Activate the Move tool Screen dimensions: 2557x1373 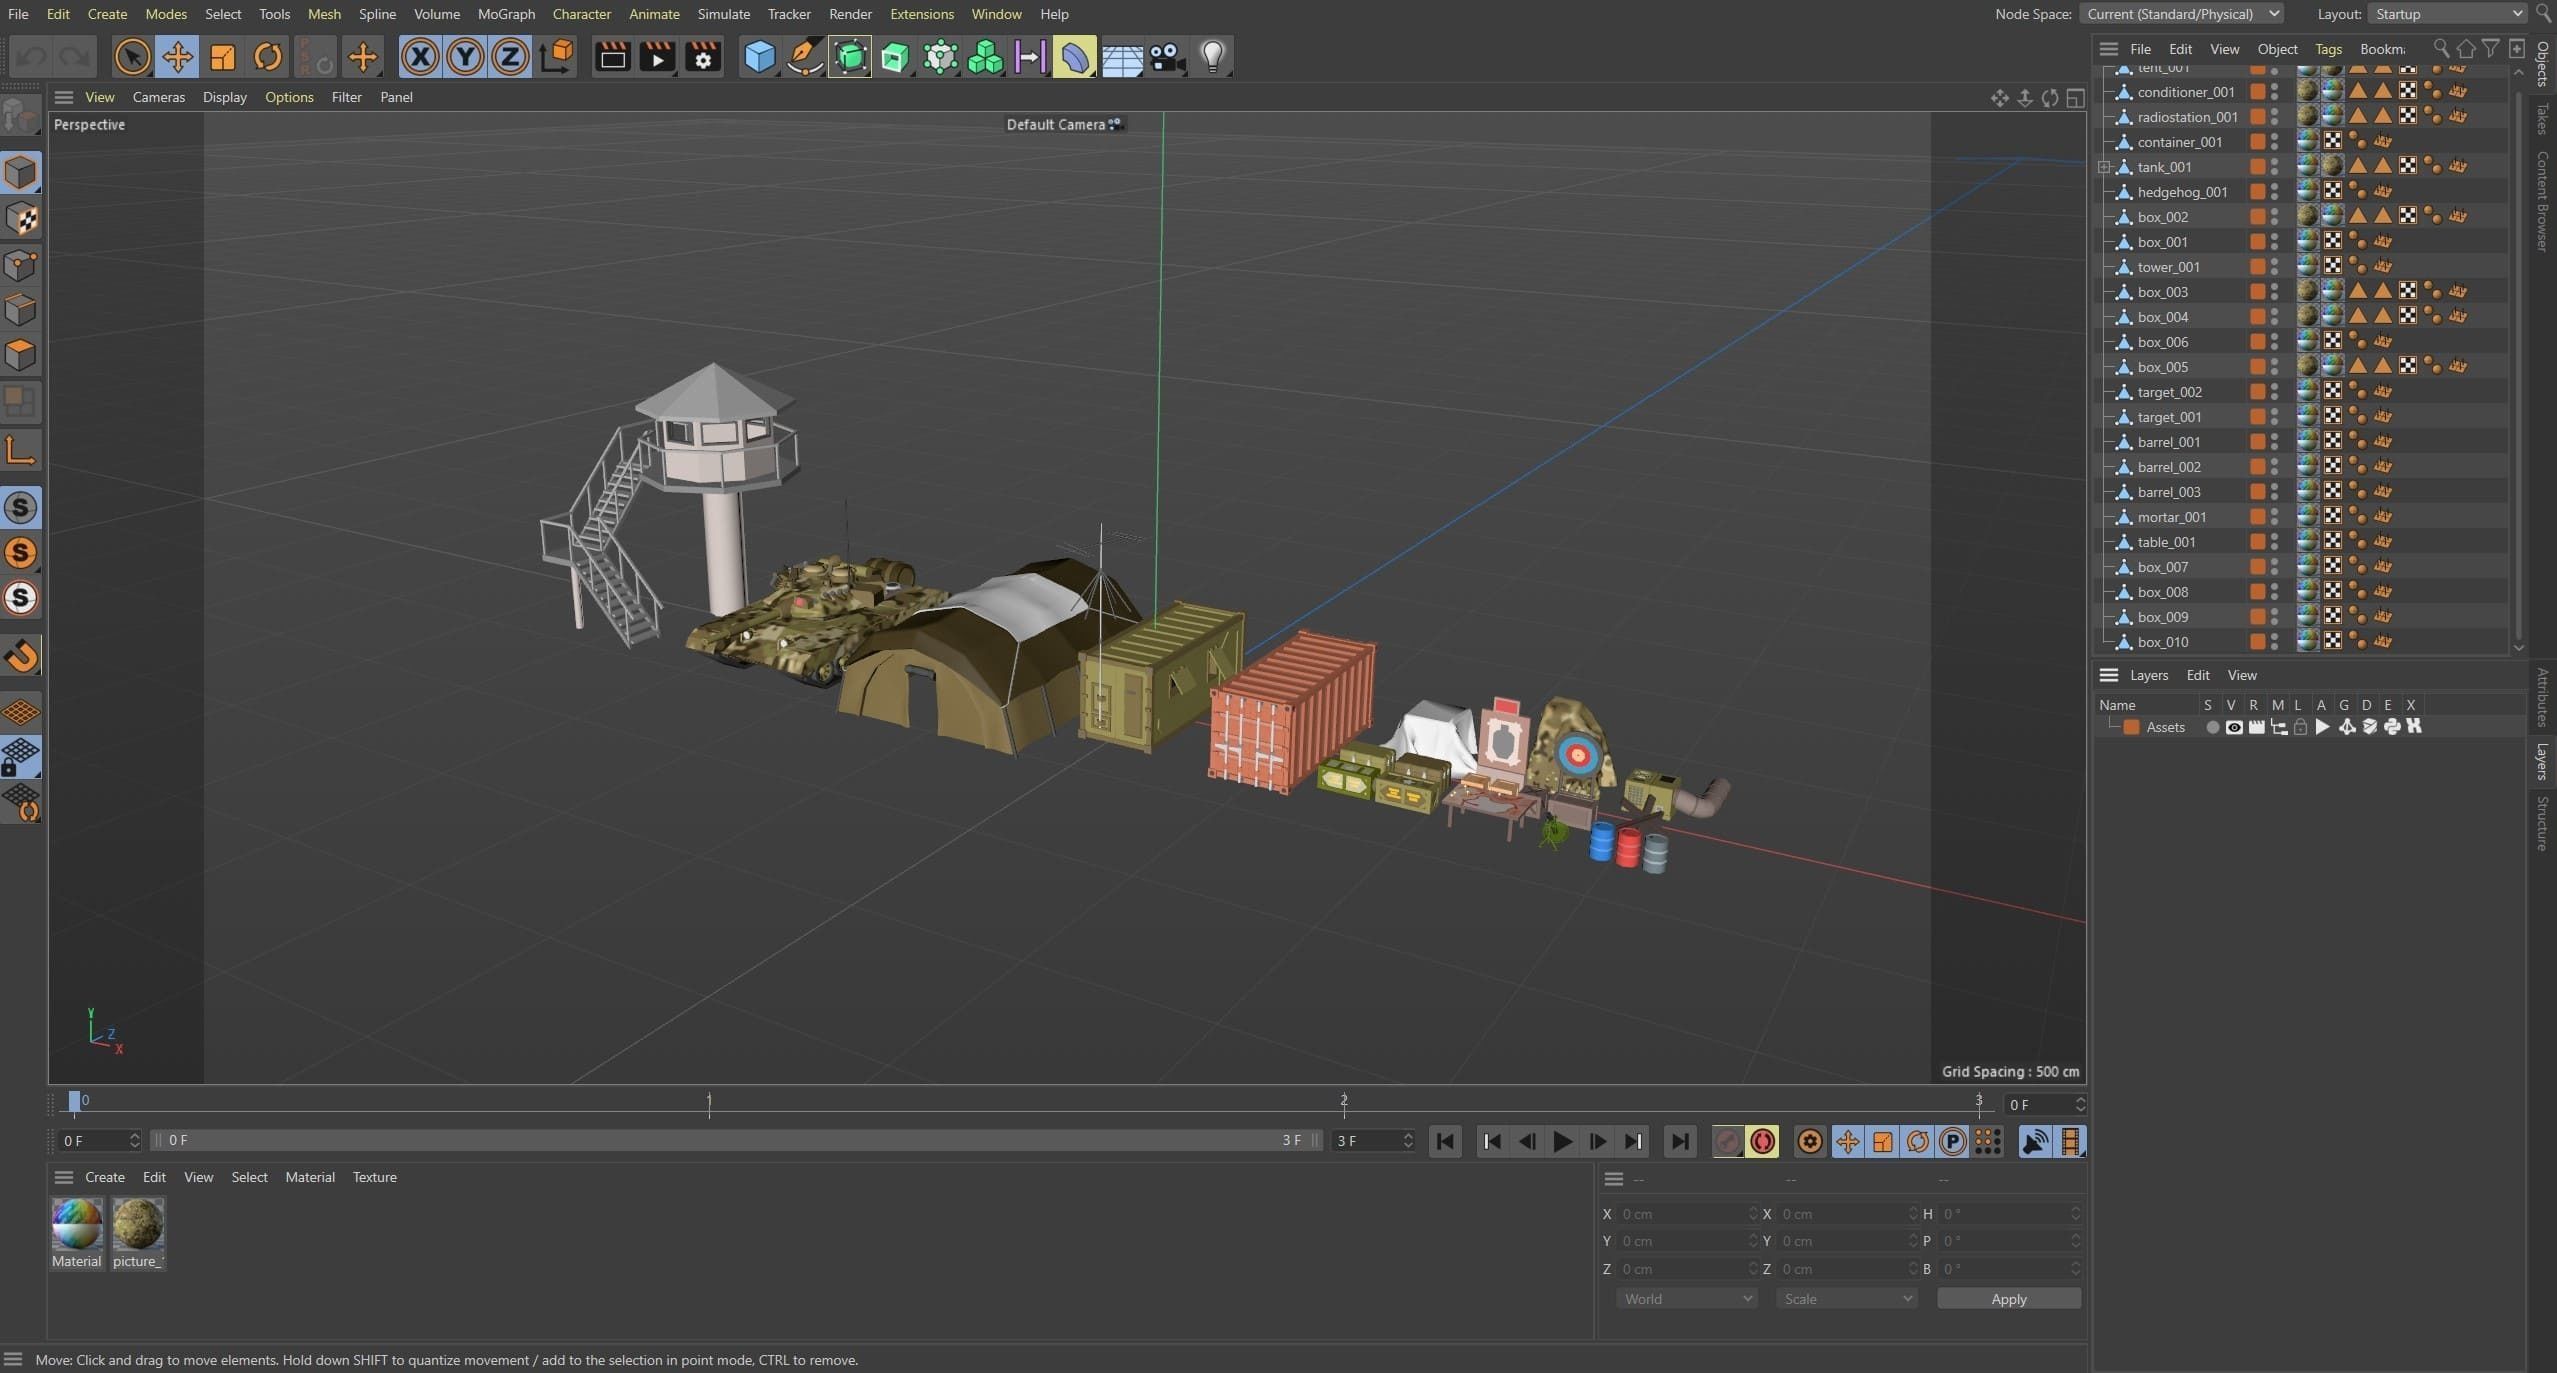(177, 57)
